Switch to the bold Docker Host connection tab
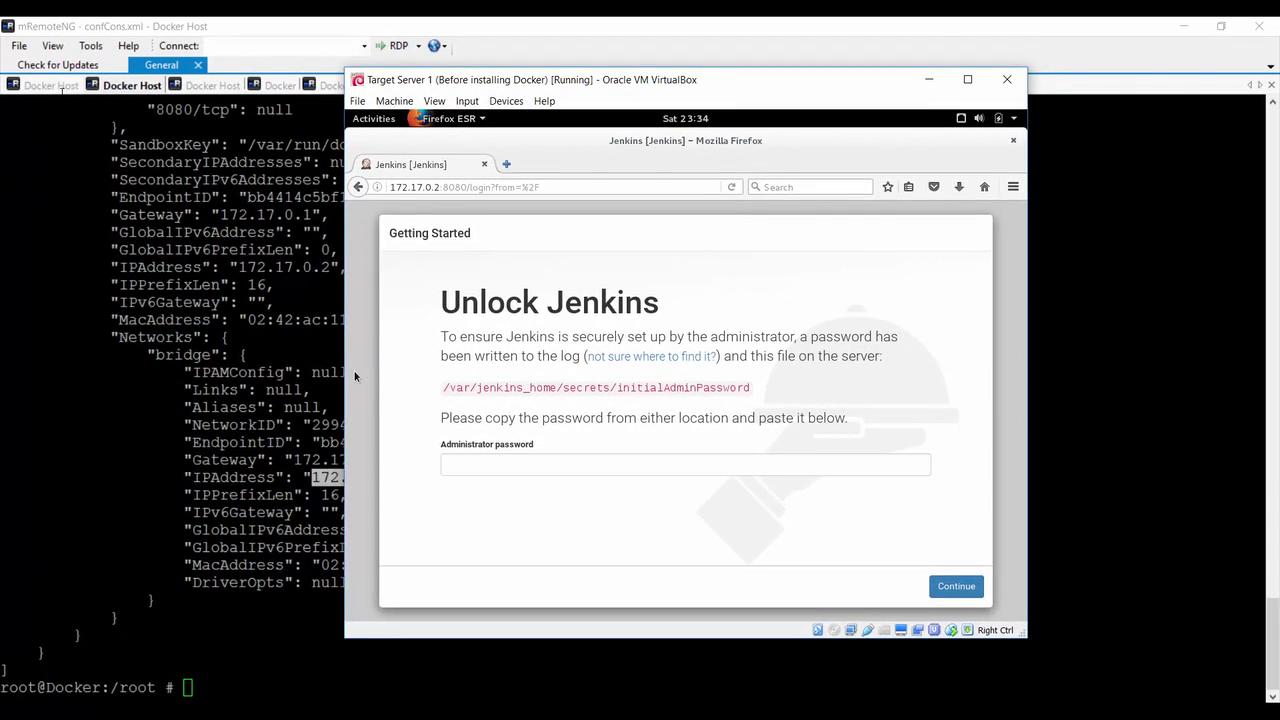 pyautogui.click(x=124, y=85)
